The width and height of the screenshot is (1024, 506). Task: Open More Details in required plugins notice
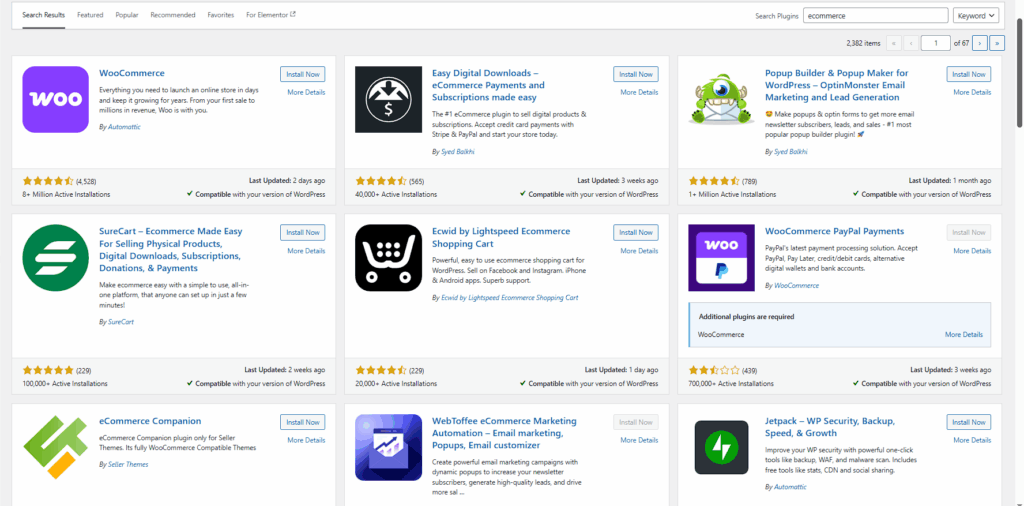click(963, 334)
